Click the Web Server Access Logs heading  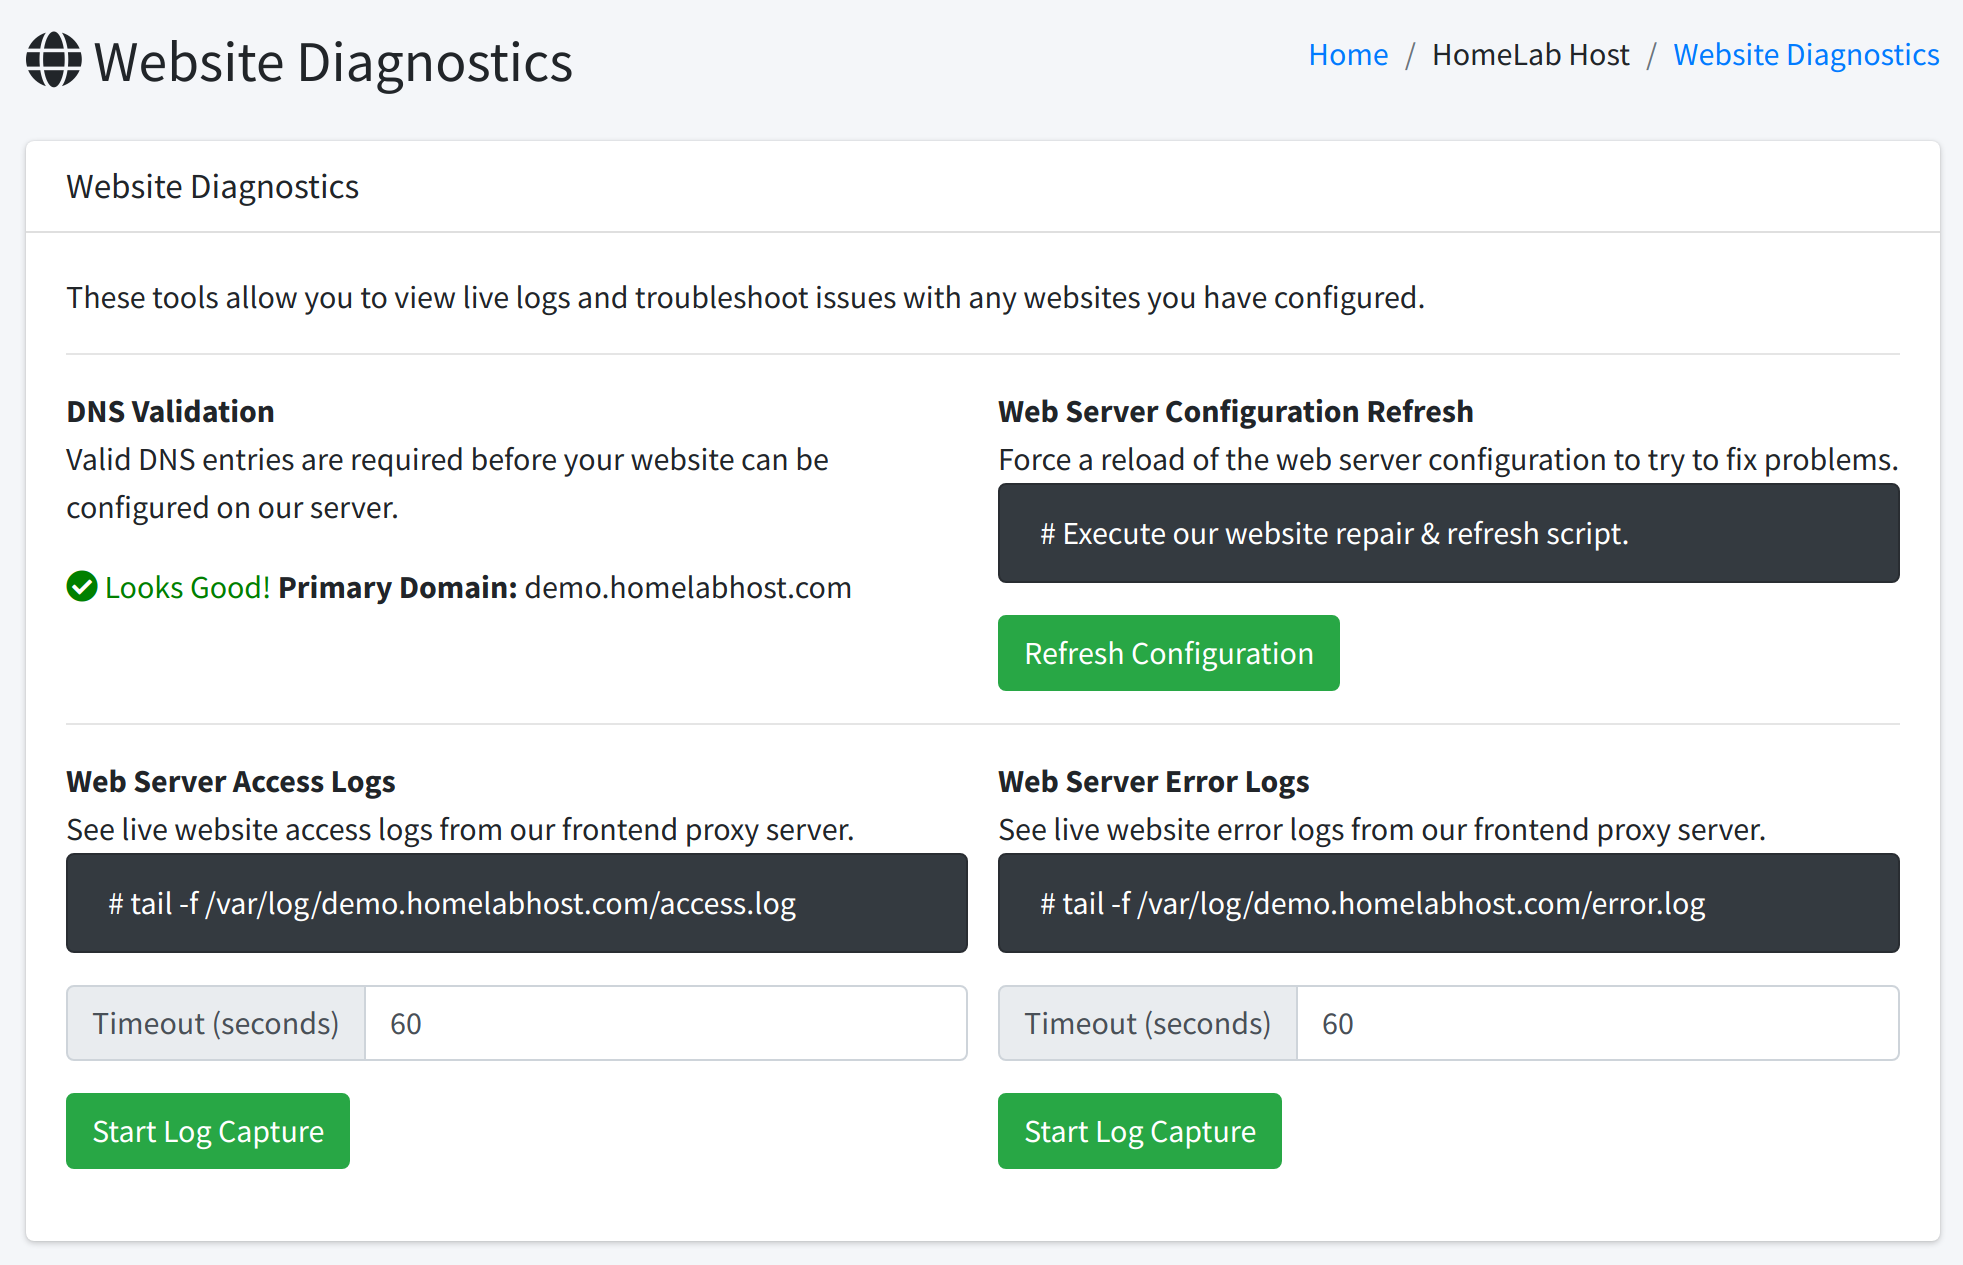(x=230, y=781)
